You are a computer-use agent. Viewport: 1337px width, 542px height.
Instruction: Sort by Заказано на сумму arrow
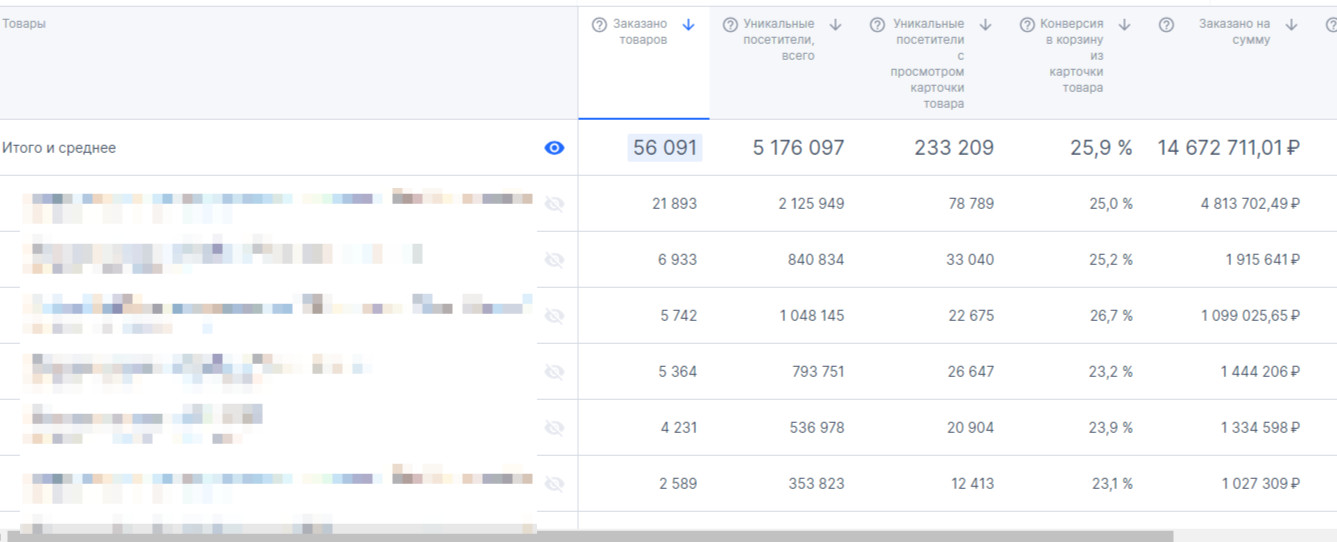tap(1292, 25)
